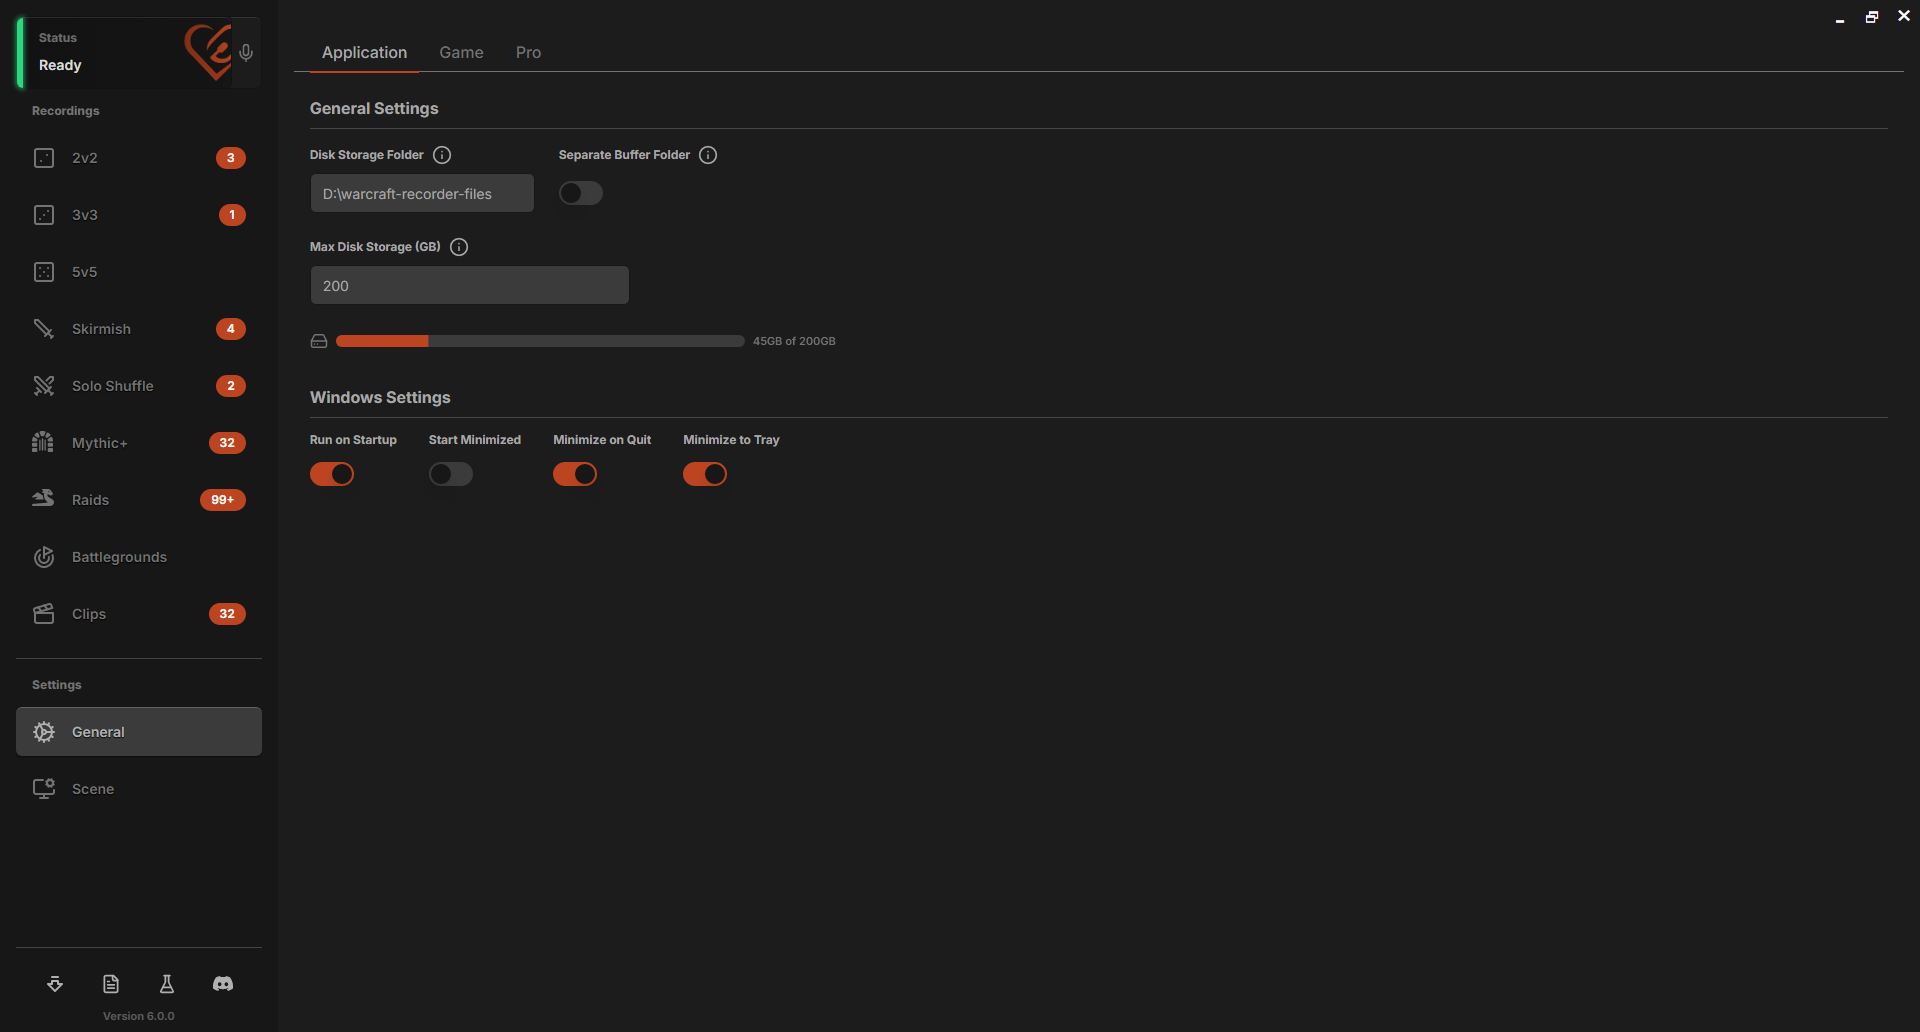Click the microphone icon in status card
The width and height of the screenshot is (1920, 1032).
coord(246,53)
